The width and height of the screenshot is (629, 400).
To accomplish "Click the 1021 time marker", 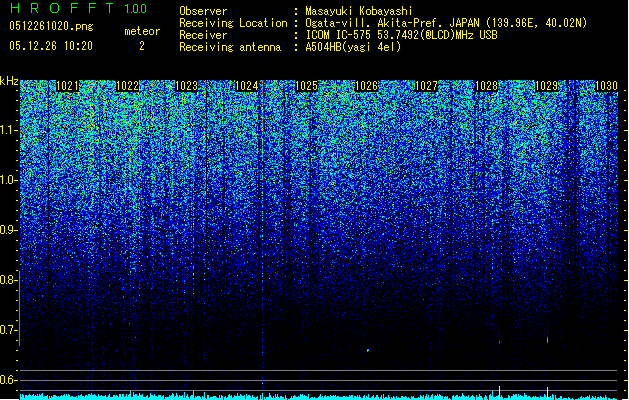I will 67,86.
